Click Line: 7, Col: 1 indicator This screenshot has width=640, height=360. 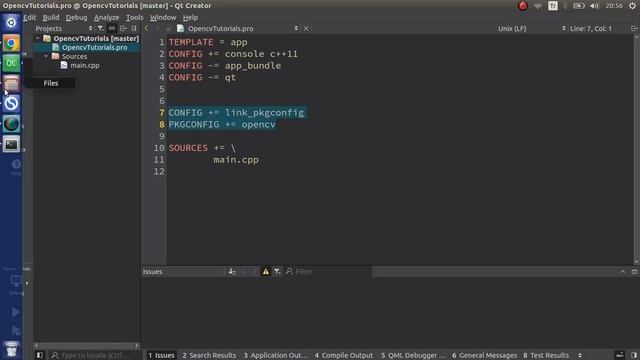[x=591, y=29]
